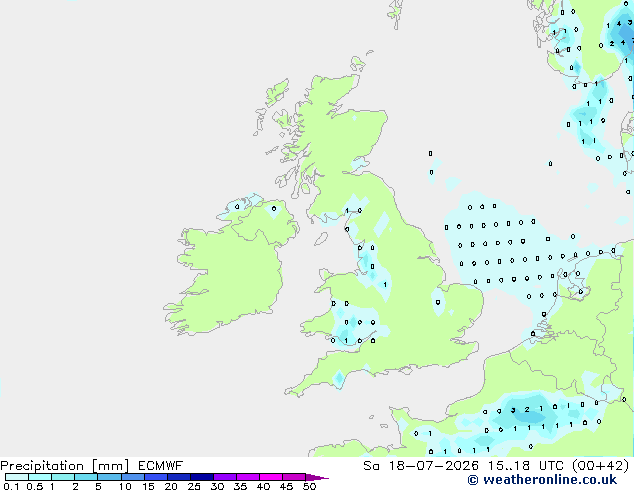Select the 20 to 25 mm legend swatch
Screen dimensions: 634x490
178,477
